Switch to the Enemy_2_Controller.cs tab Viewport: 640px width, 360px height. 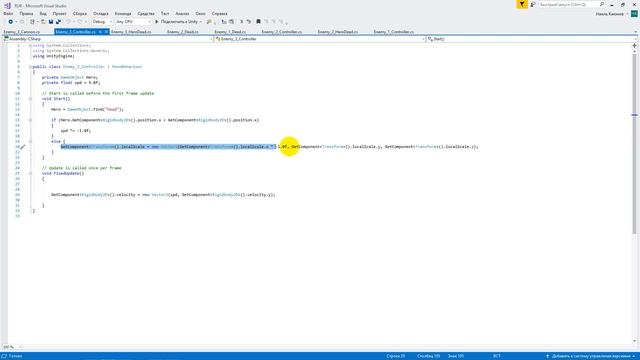click(282, 31)
